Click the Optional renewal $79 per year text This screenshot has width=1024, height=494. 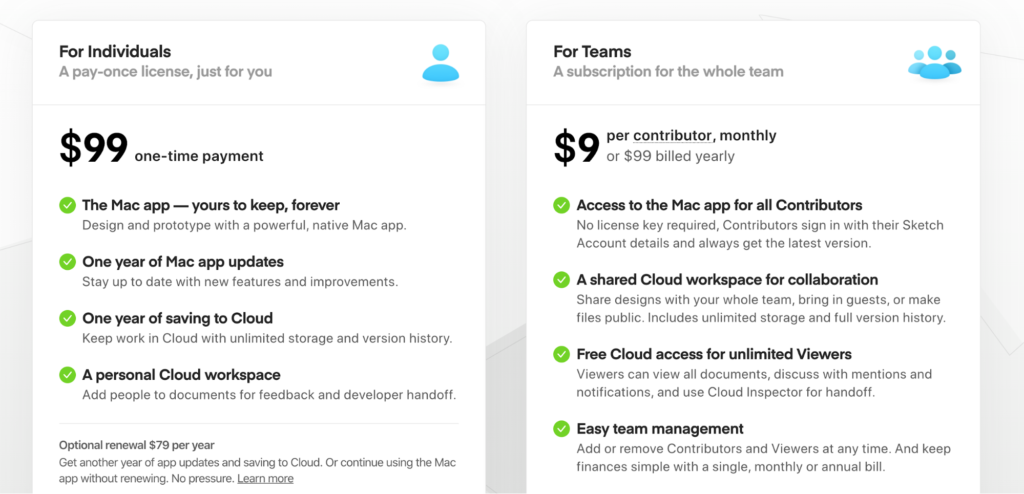tap(136, 445)
